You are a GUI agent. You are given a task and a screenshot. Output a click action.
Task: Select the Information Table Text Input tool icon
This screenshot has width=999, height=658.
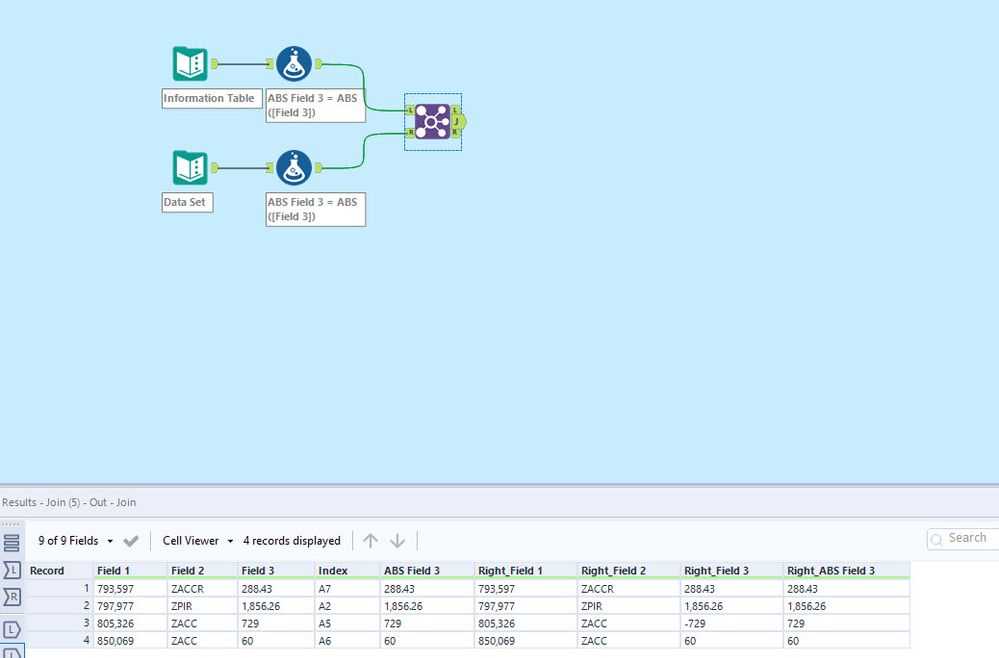(190, 64)
